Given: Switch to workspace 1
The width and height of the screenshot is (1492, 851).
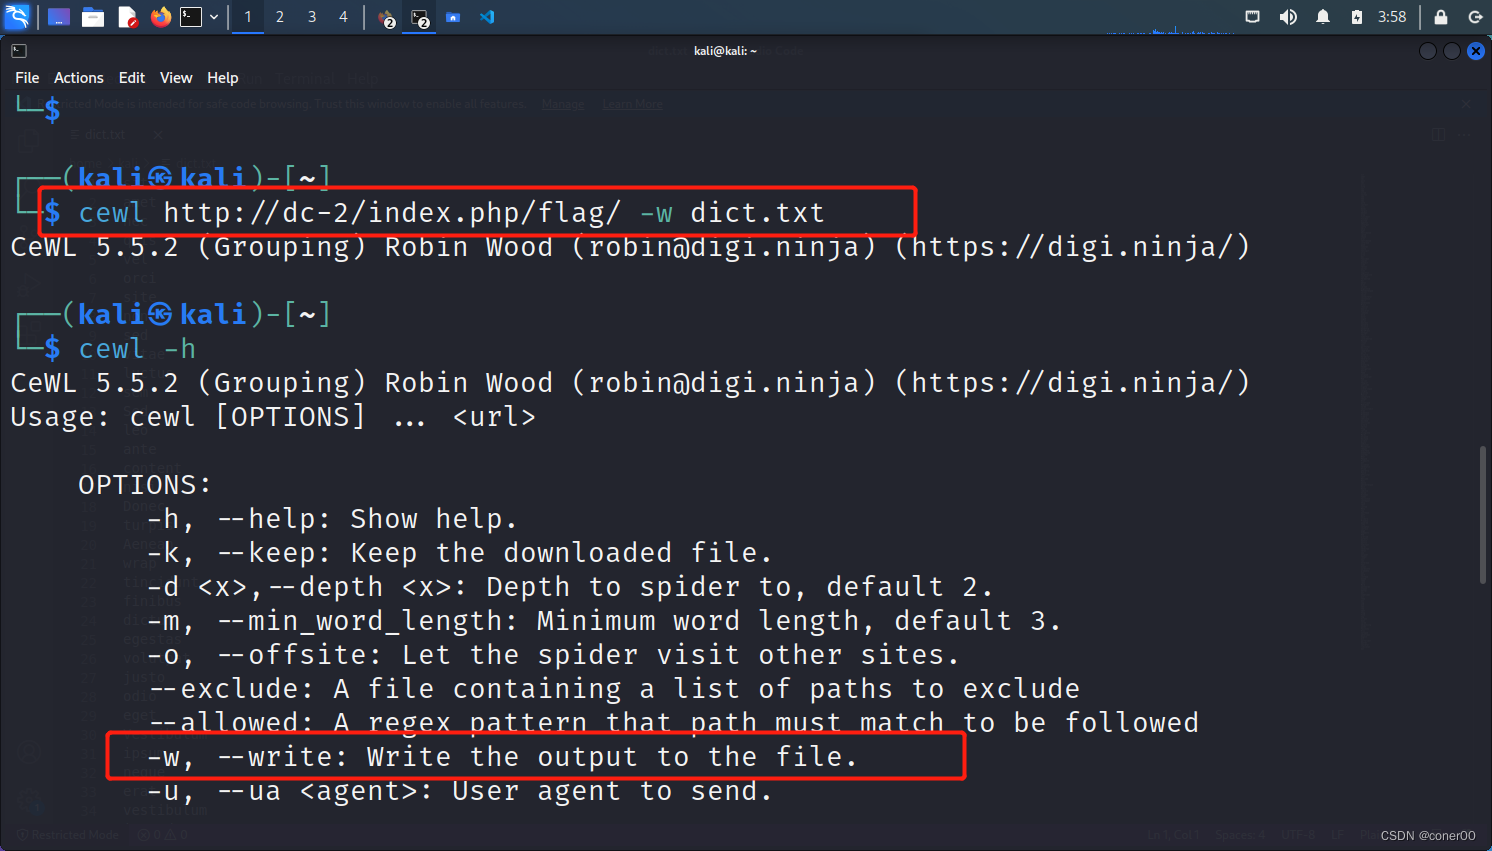Looking at the screenshot, I should point(248,17).
